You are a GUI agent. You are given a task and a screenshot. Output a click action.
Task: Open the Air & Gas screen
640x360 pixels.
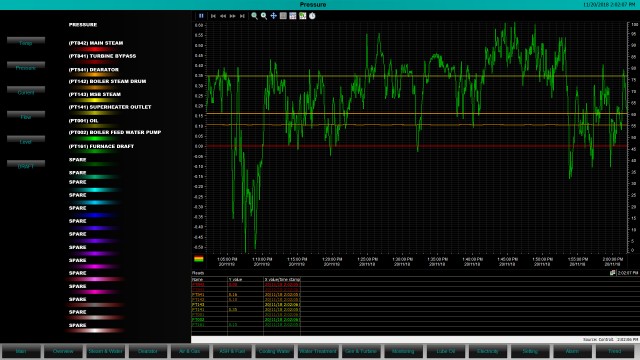point(190,351)
